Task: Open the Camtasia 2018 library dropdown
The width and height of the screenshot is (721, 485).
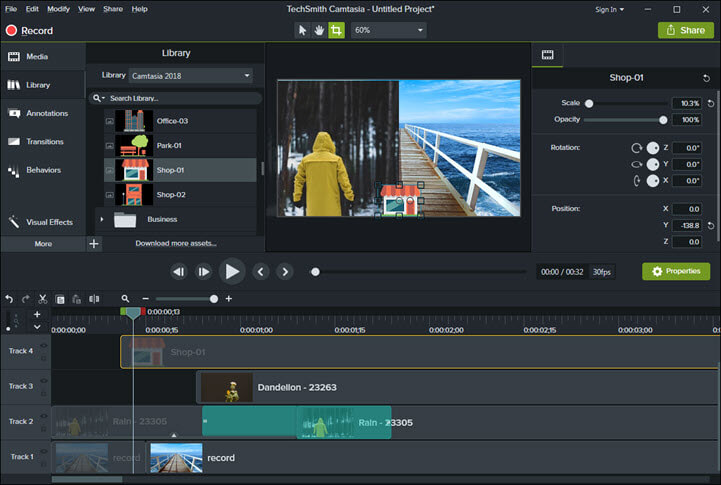Action: [x=190, y=75]
